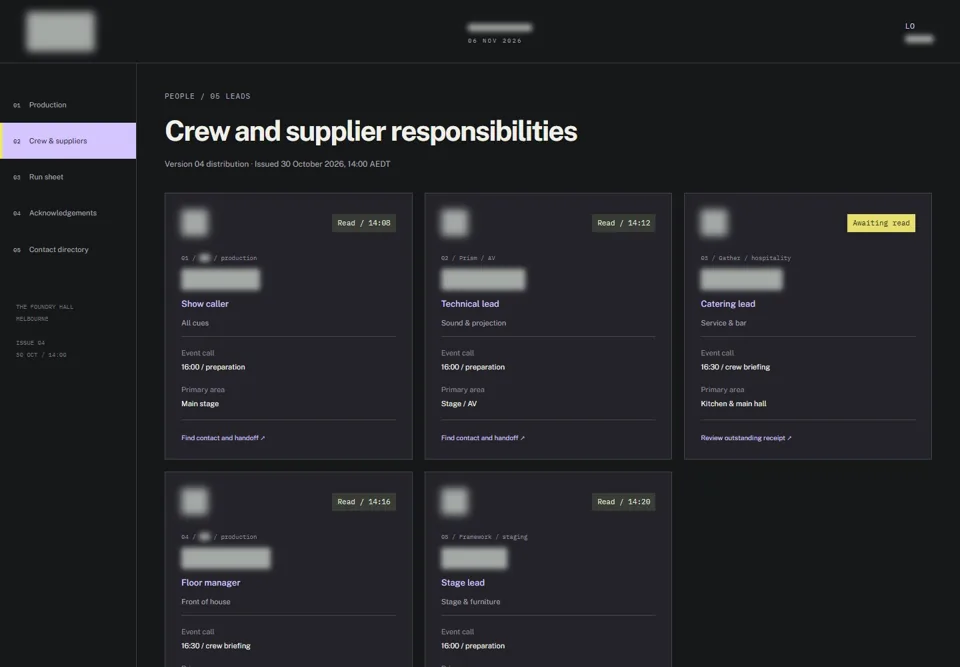Click the Main stage primary area value
The image size is (960, 667).
(x=200, y=404)
